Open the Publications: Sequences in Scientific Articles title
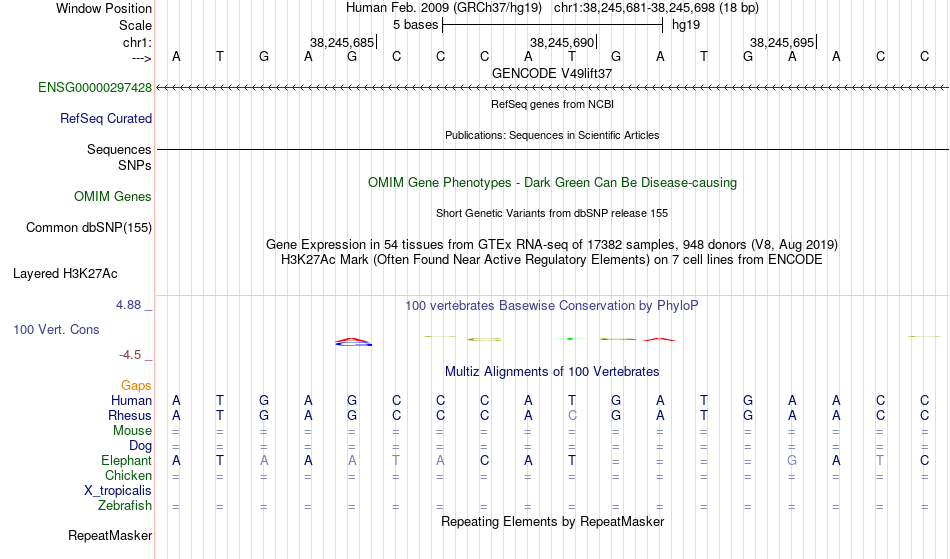 click(552, 135)
